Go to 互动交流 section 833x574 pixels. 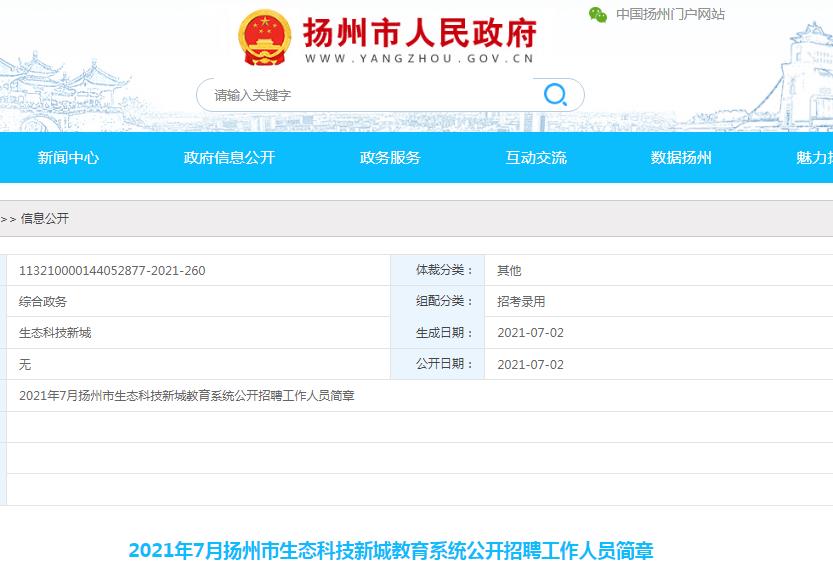click(536, 158)
